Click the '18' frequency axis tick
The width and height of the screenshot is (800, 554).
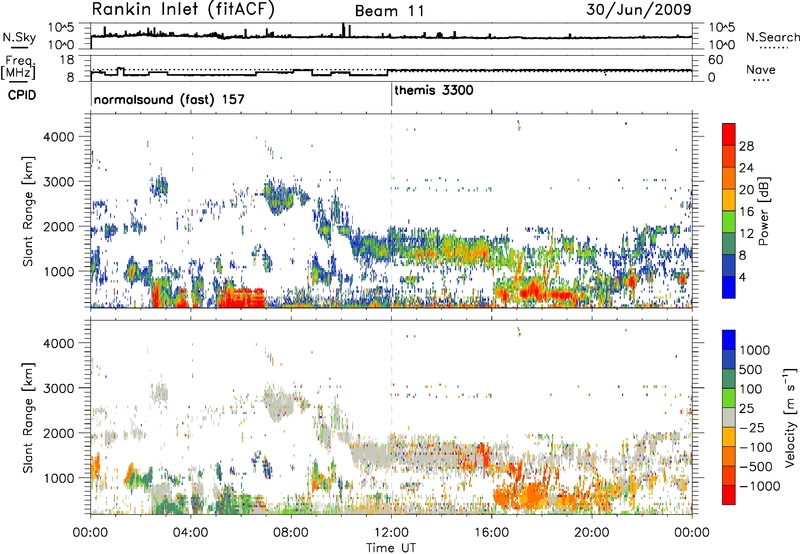pyautogui.click(x=67, y=60)
